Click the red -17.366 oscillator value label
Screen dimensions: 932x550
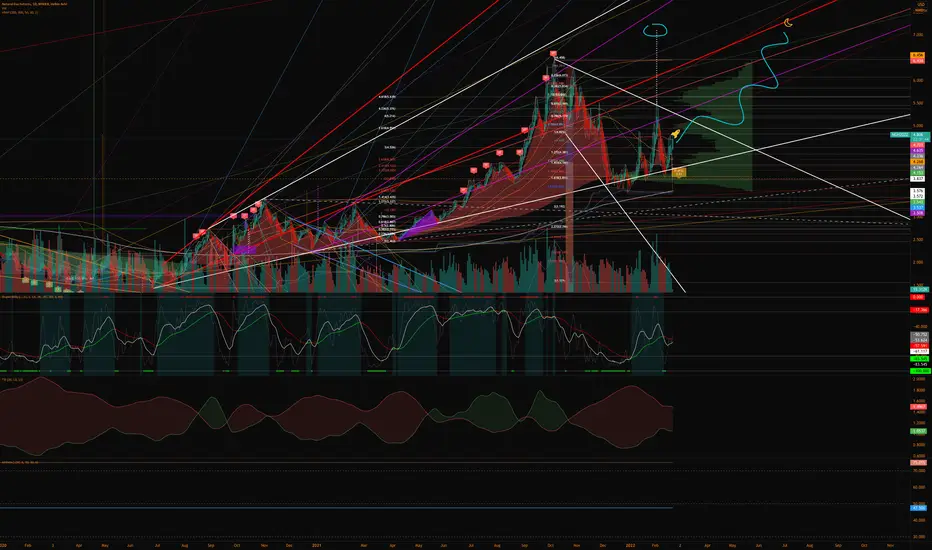point(918,310)
